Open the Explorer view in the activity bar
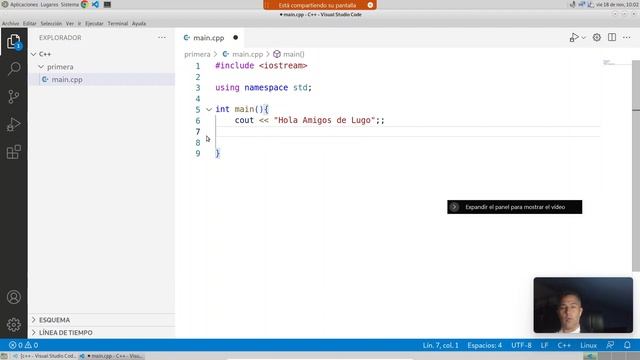Viewport: 640px width, 360px height. tap(13, 42)
